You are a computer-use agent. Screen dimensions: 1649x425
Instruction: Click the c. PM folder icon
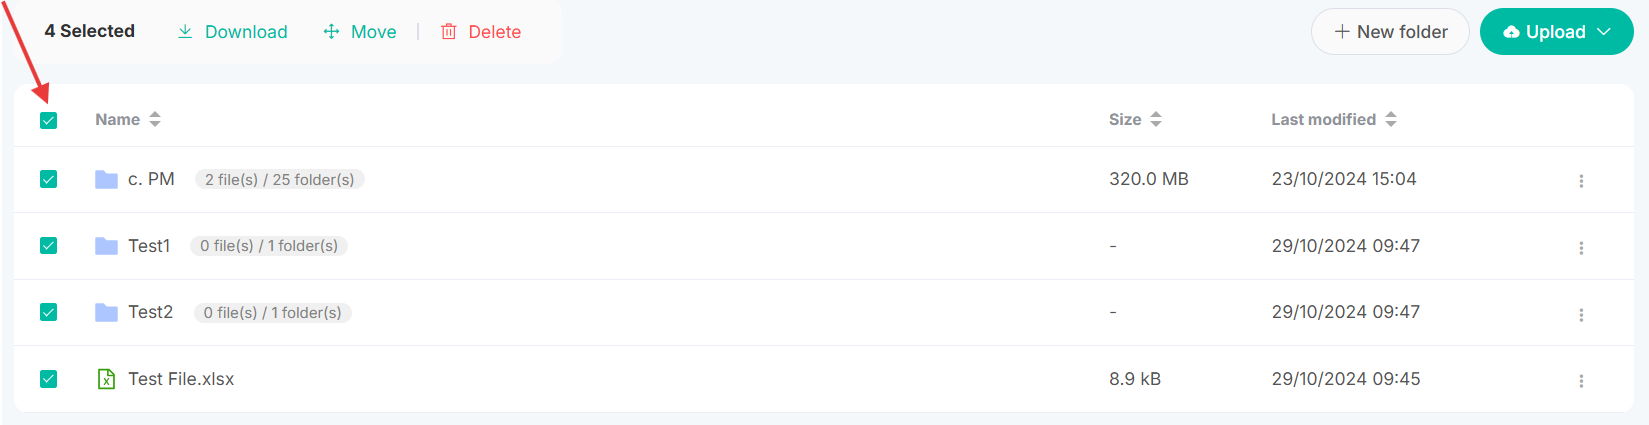click(x=106, y=180)
